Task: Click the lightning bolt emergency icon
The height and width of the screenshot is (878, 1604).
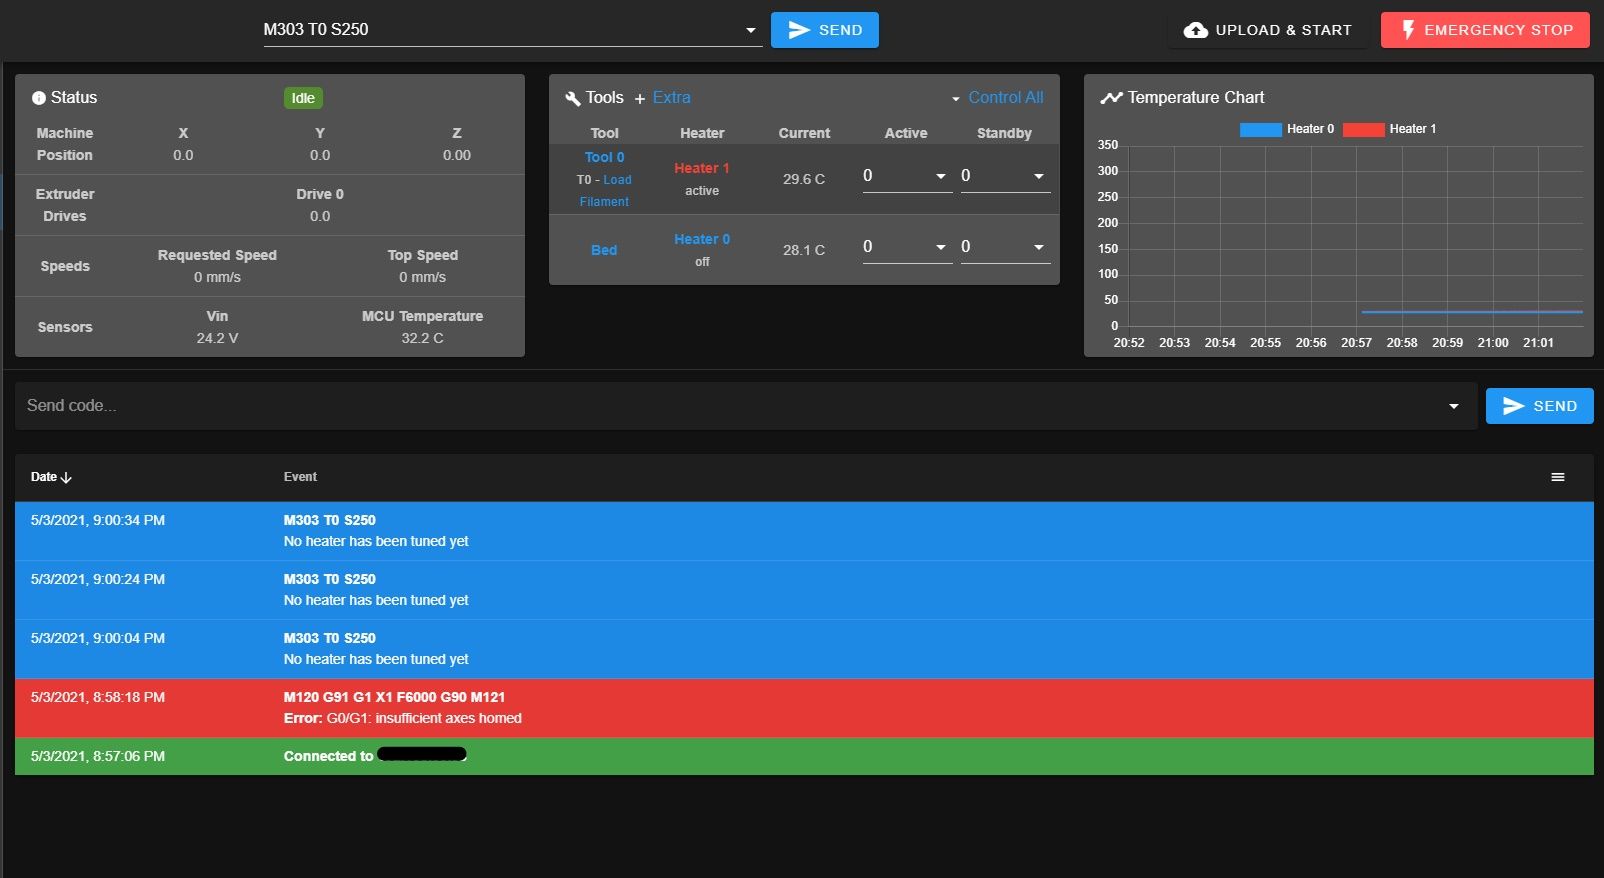Action: click(x=1408, y=30)
